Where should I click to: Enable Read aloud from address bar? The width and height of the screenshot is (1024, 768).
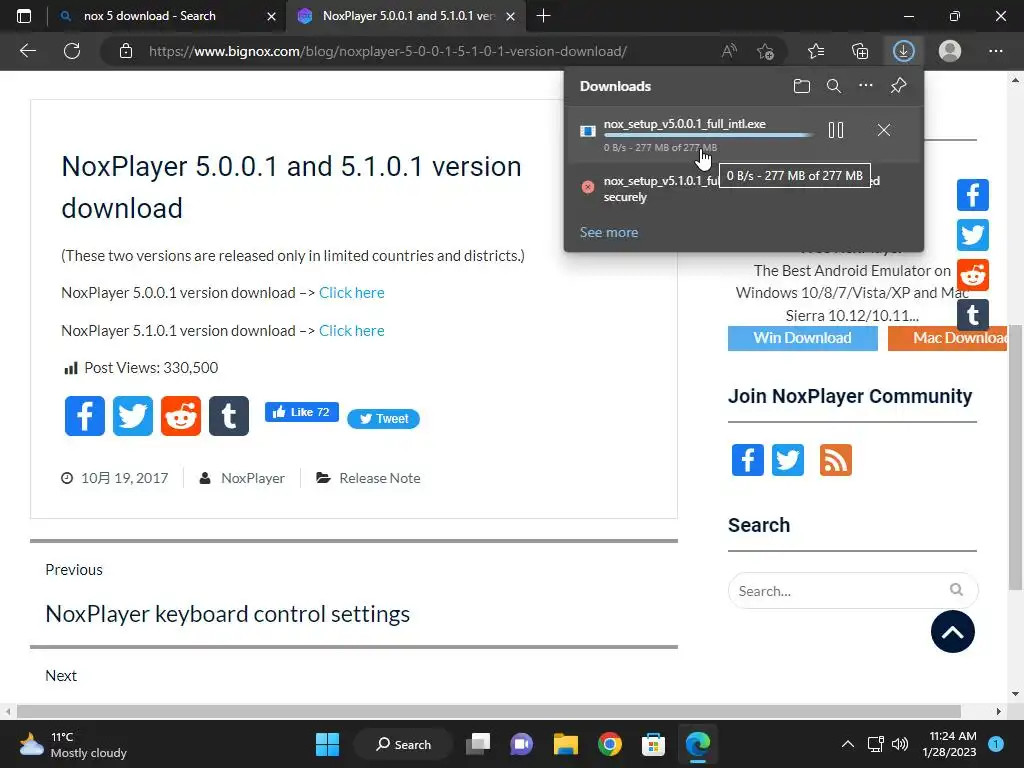(729, 51)
